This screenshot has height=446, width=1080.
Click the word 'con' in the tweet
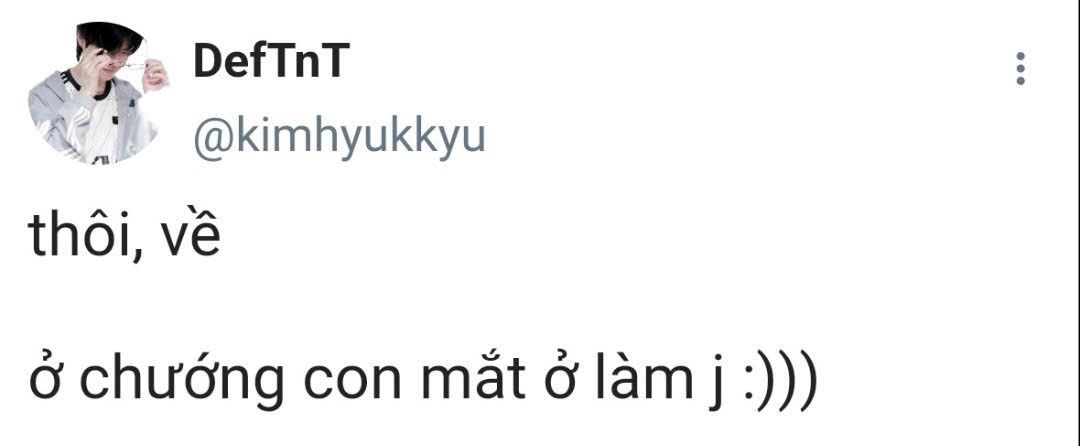point(352,382)
